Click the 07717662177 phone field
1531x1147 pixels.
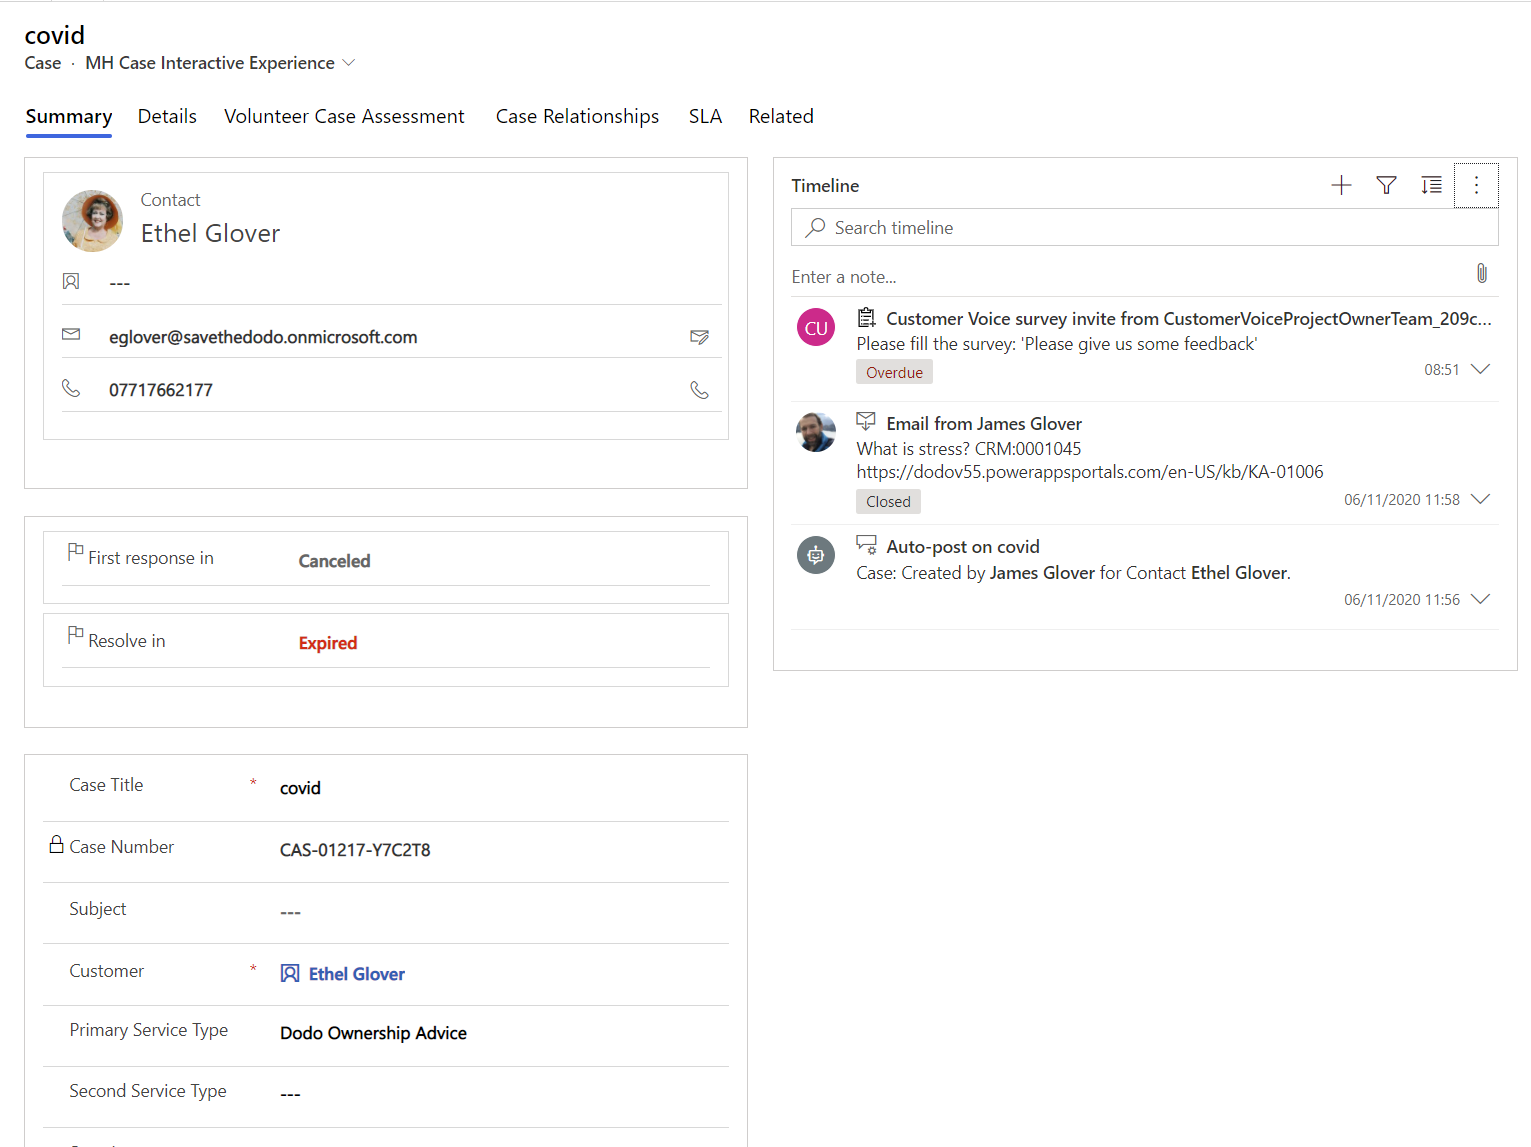[161, 390]
